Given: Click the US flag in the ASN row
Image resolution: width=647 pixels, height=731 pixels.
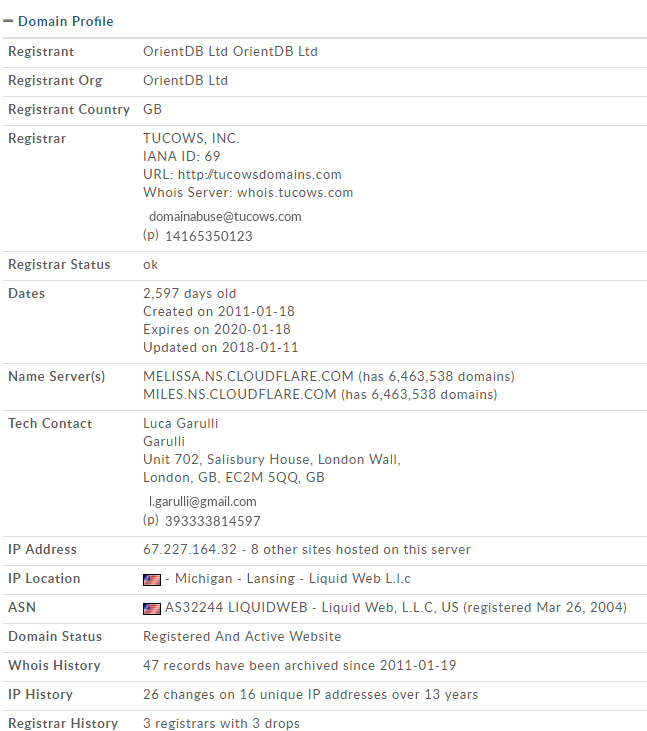Looking at the screenshot, I should [x=152, y=608].
